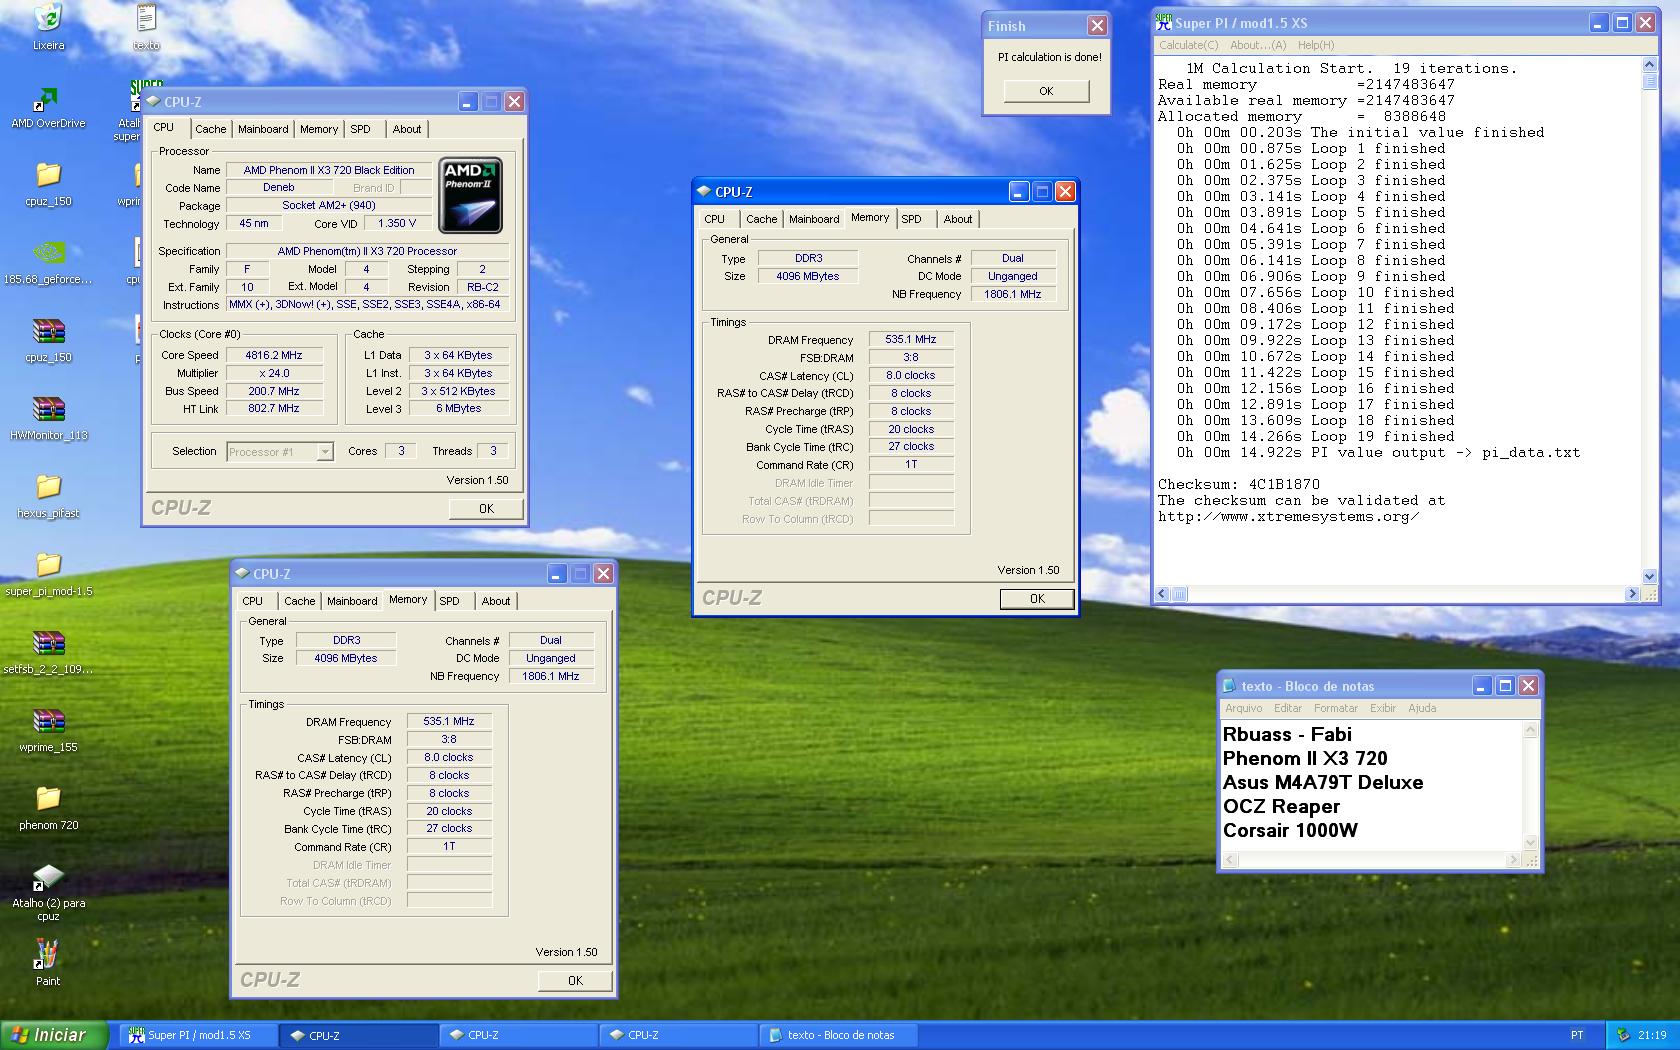
Task: Open About tab in bottom CPU-Z window
Action: [496, 601]
